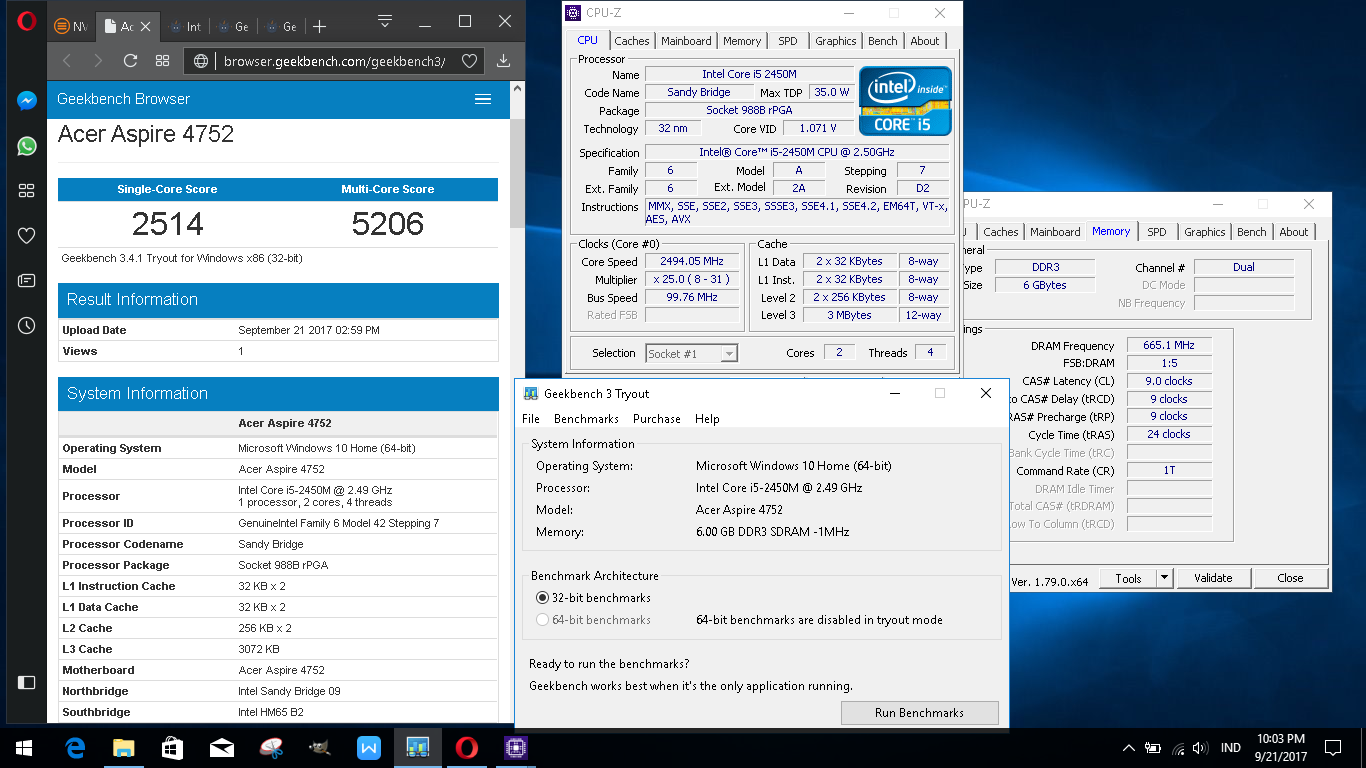Launch Microsoft Edge from taskbar
The height and width of the screenshot is (768, 1366).
click(x=74, y=747)
